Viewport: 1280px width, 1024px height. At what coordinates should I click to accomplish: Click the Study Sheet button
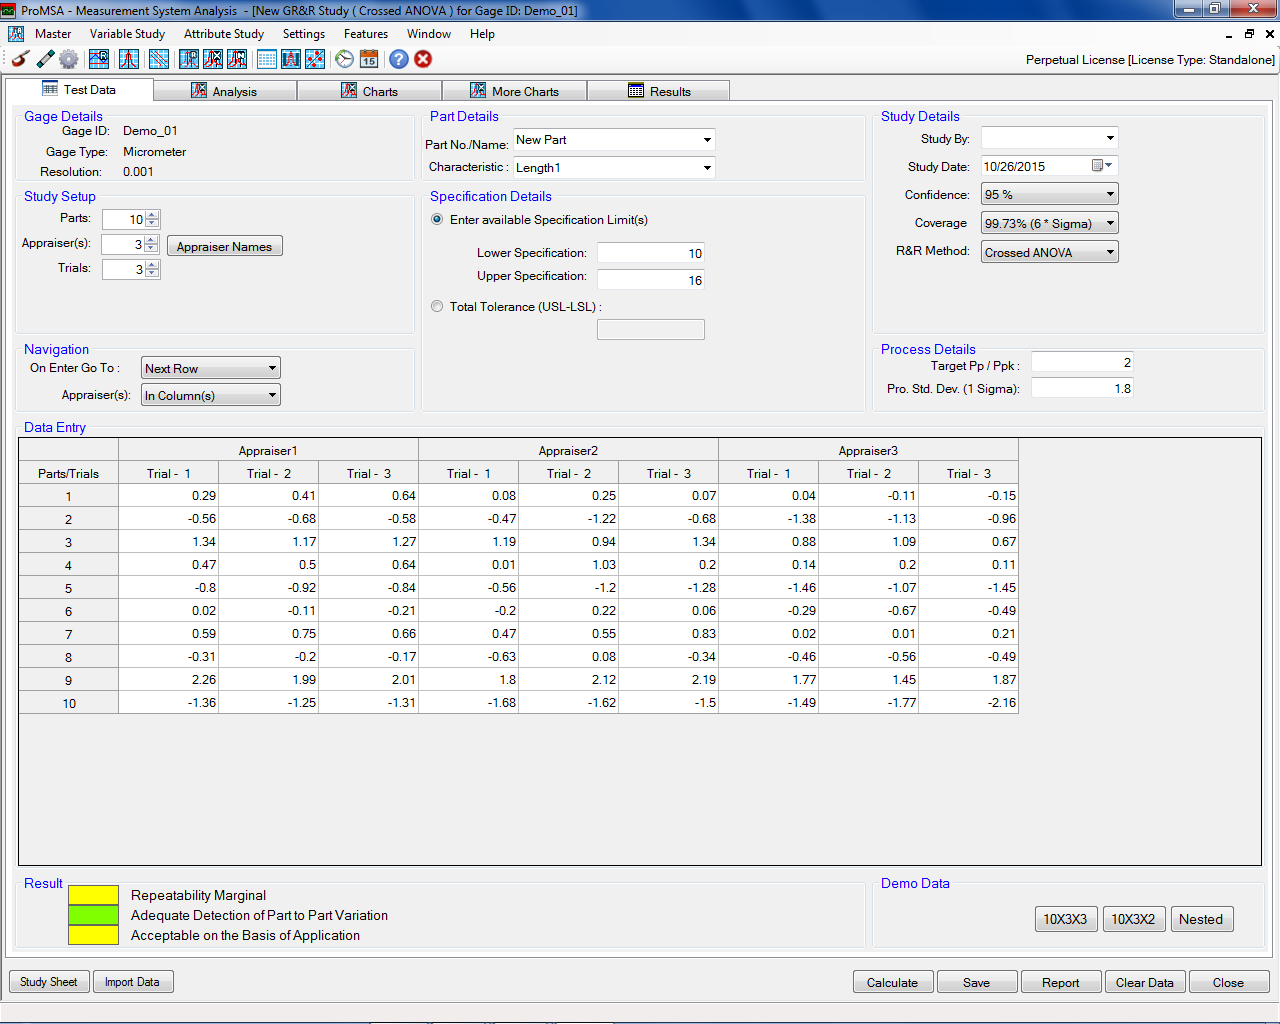(49, 982)
